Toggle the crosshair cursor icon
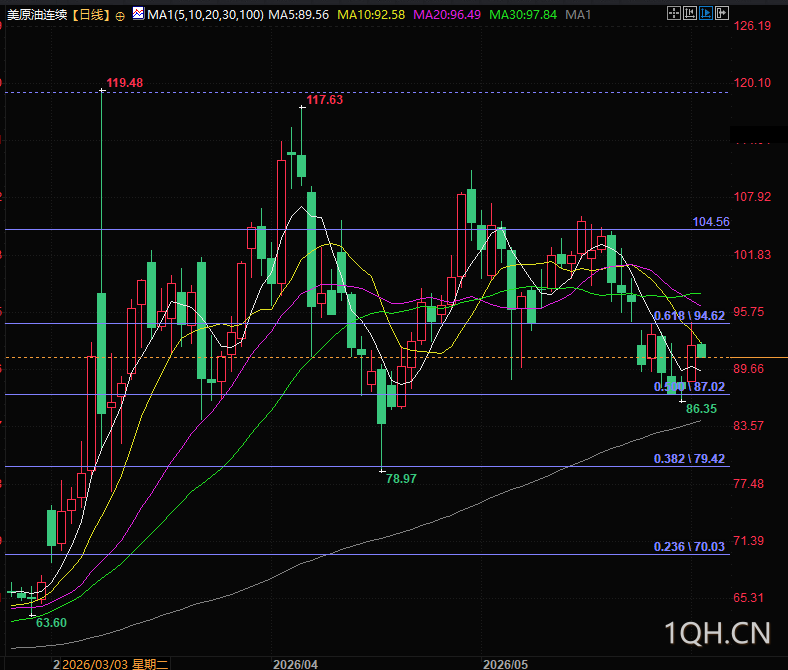788x670 pixels. click(x=673, y=13)
